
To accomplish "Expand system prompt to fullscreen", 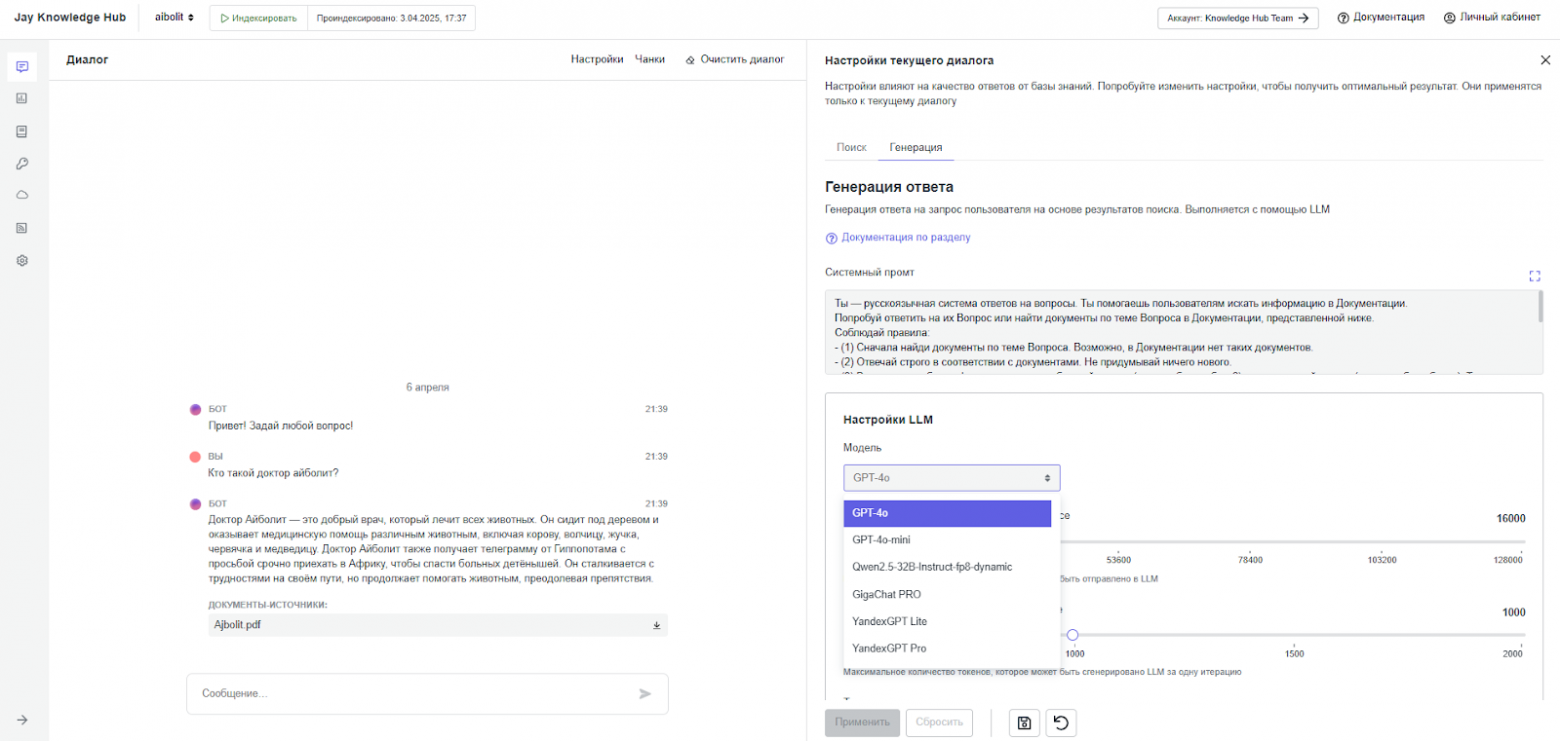I will click(x=1536, y=276).
